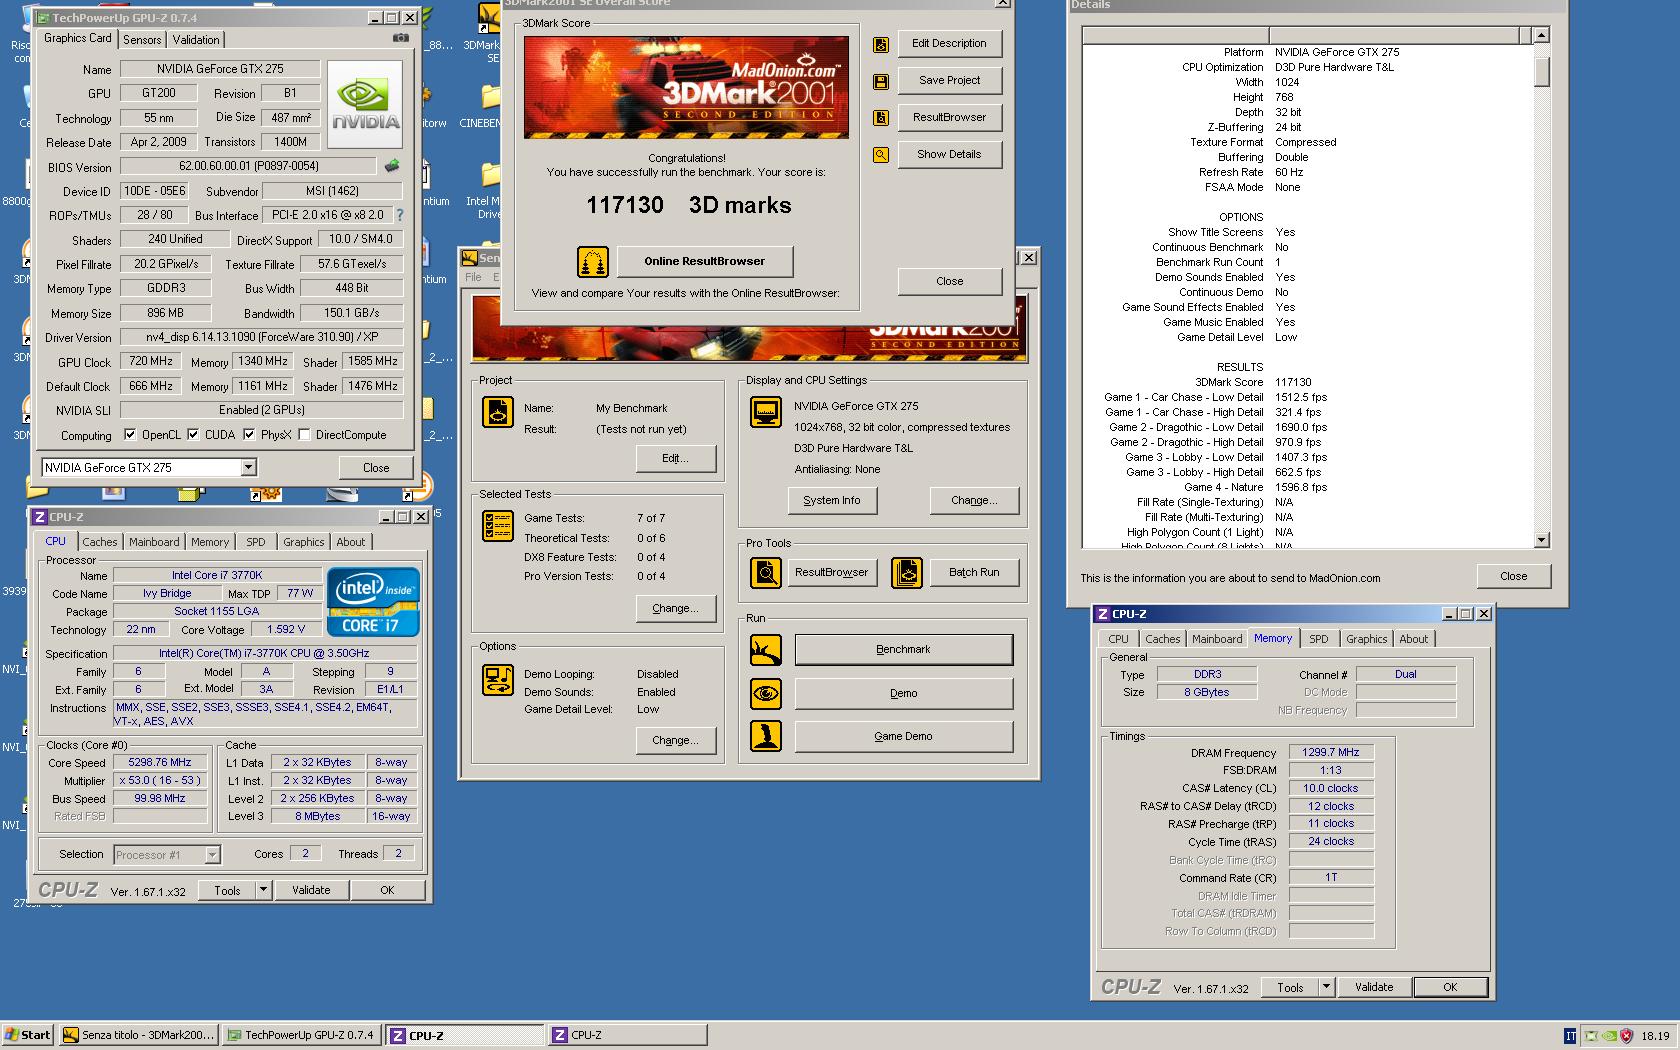Click the File menu in 3DMark window
The image size is (1680, 1050).
tap(473, 277)
